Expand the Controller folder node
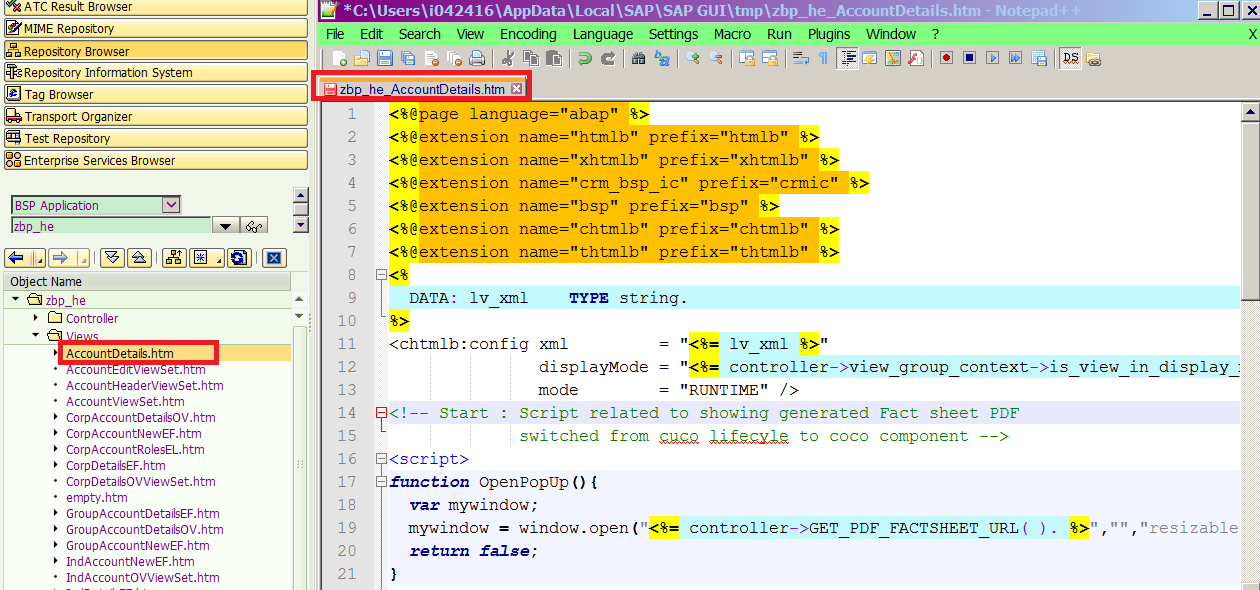Screen dimensions: 1260x590 (x=36, y=318)
